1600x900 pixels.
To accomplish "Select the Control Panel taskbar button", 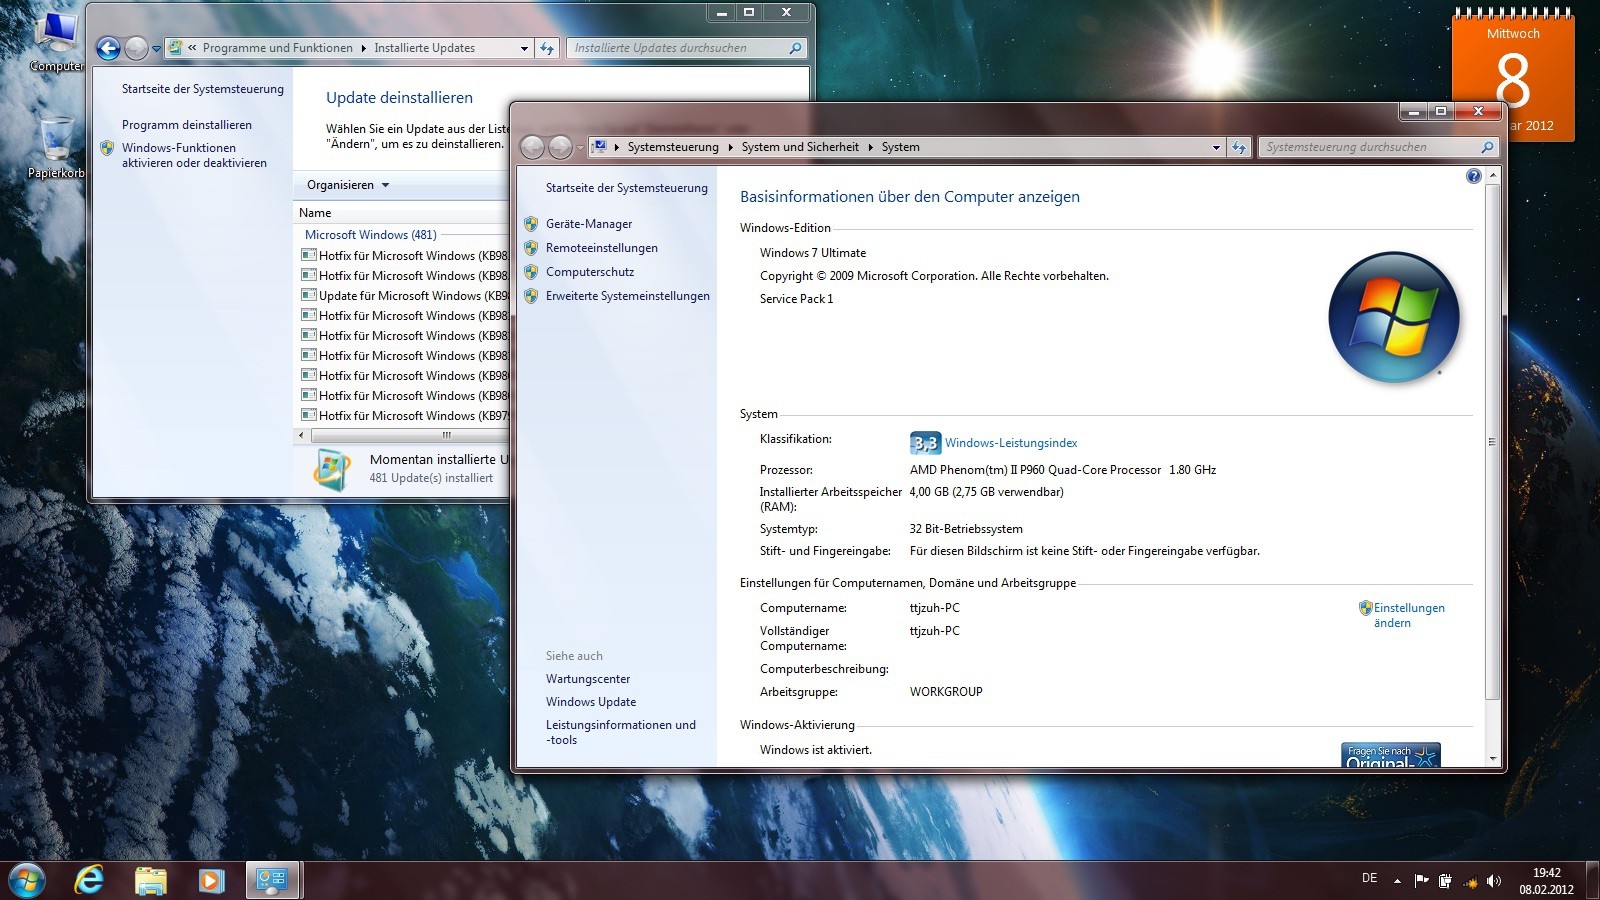I will point(272,881).
